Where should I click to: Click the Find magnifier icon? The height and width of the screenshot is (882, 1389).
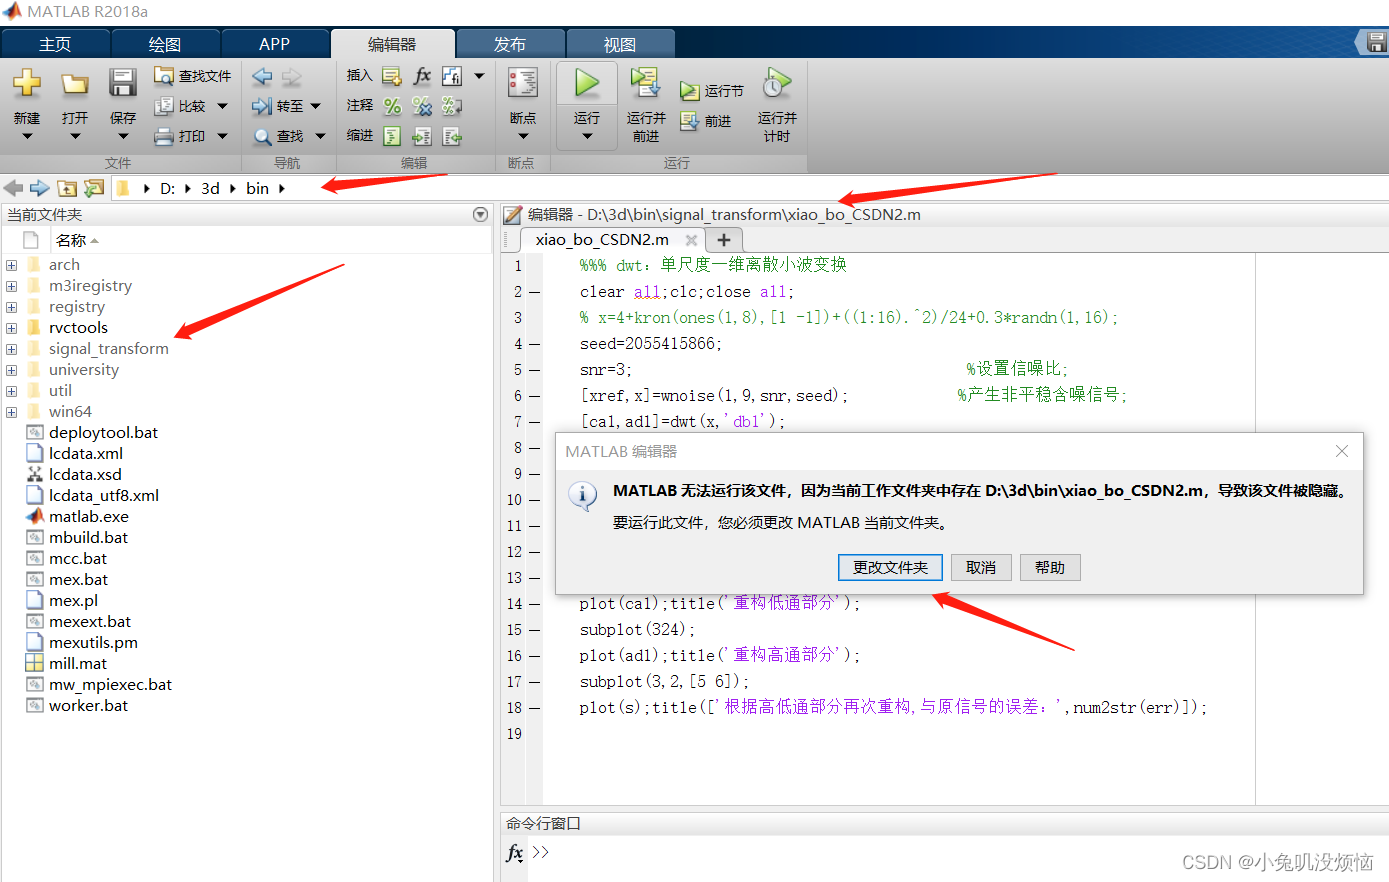[262, 136]
